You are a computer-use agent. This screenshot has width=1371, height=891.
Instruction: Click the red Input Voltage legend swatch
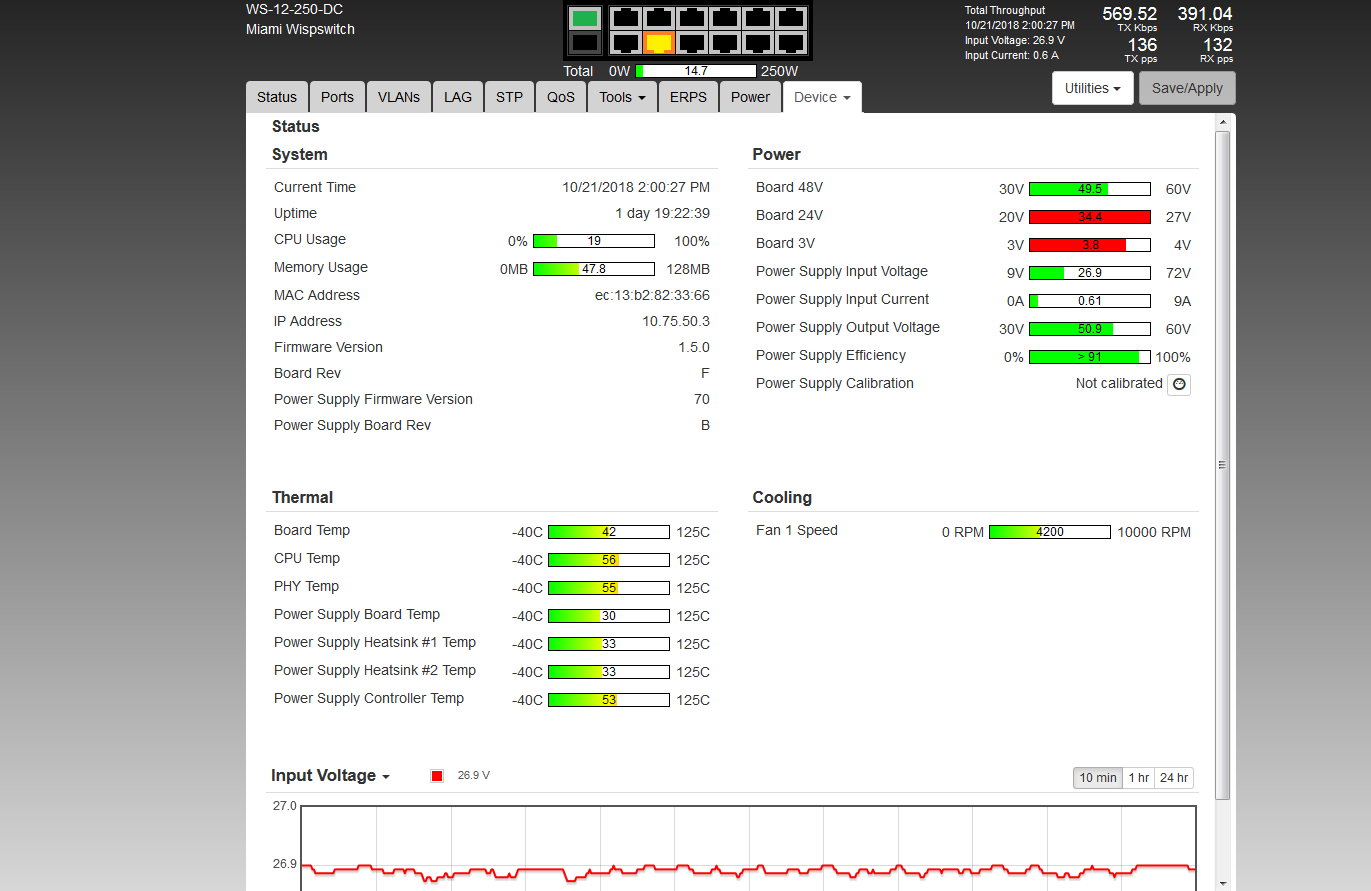click(437, 776)
